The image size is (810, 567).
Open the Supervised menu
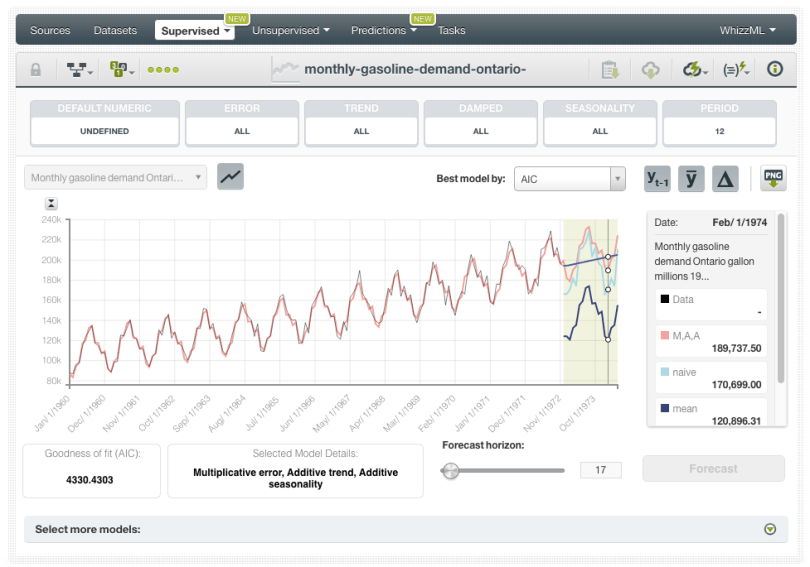coord(196,31)
